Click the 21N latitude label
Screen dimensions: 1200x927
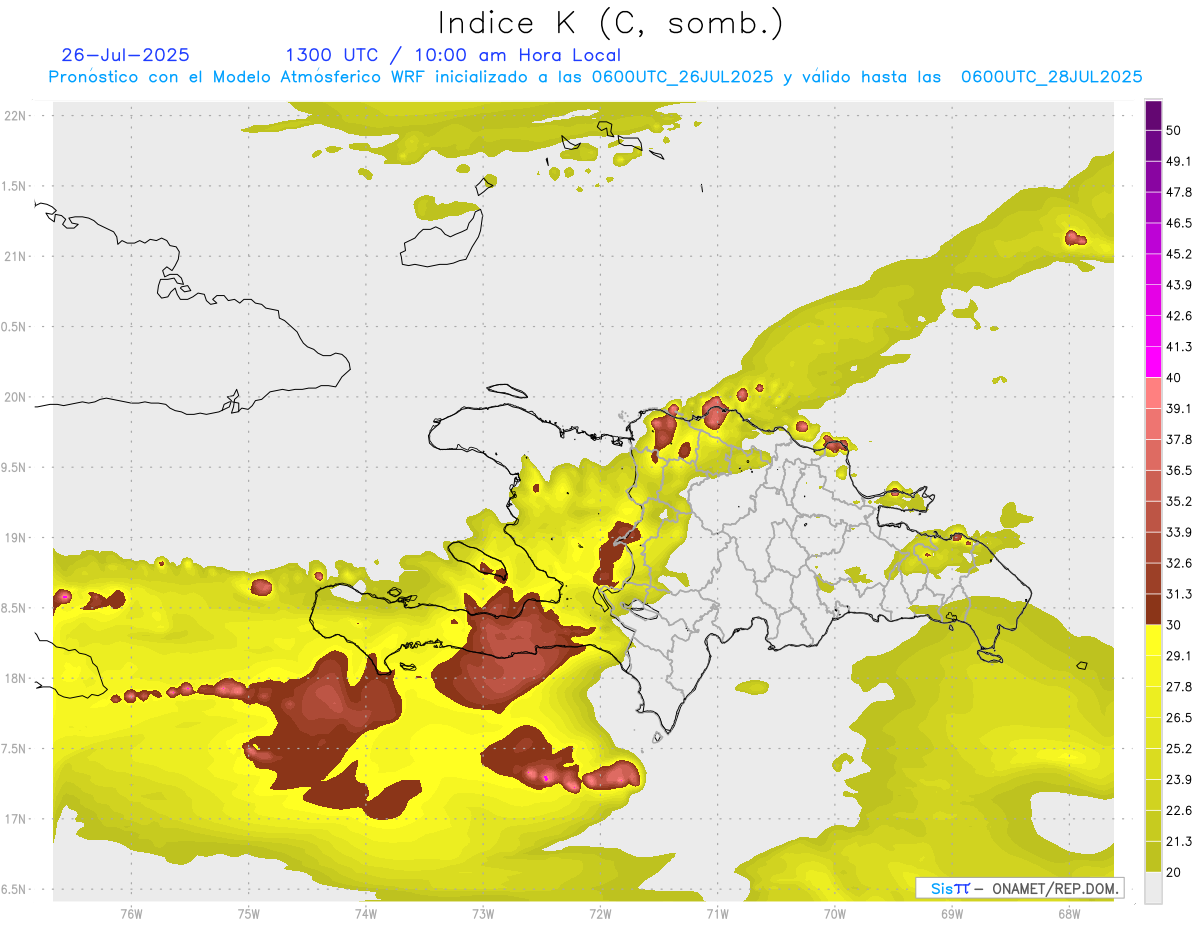15,256
